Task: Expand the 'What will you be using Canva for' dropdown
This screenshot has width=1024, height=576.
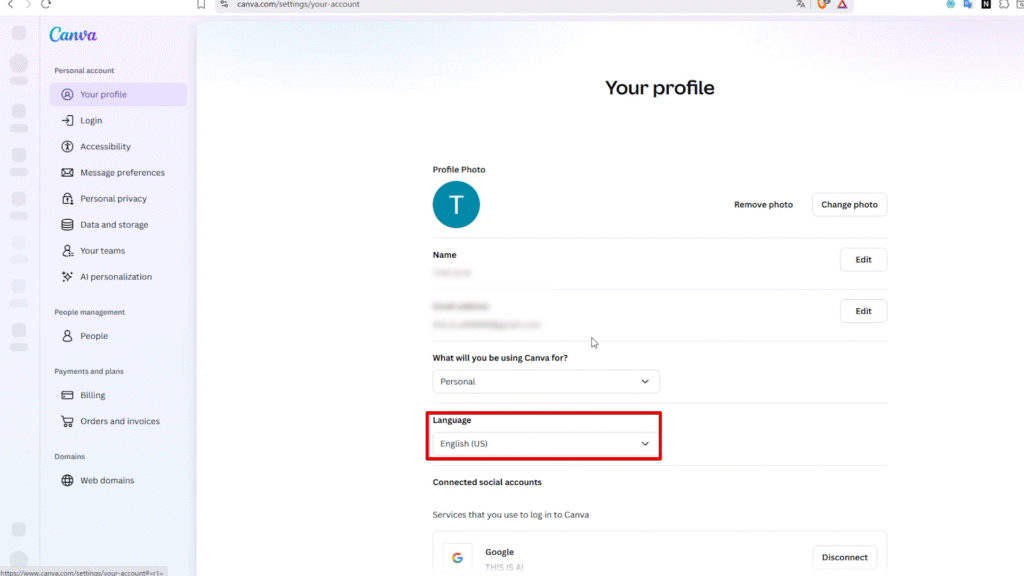Action: tap(545, 381)
